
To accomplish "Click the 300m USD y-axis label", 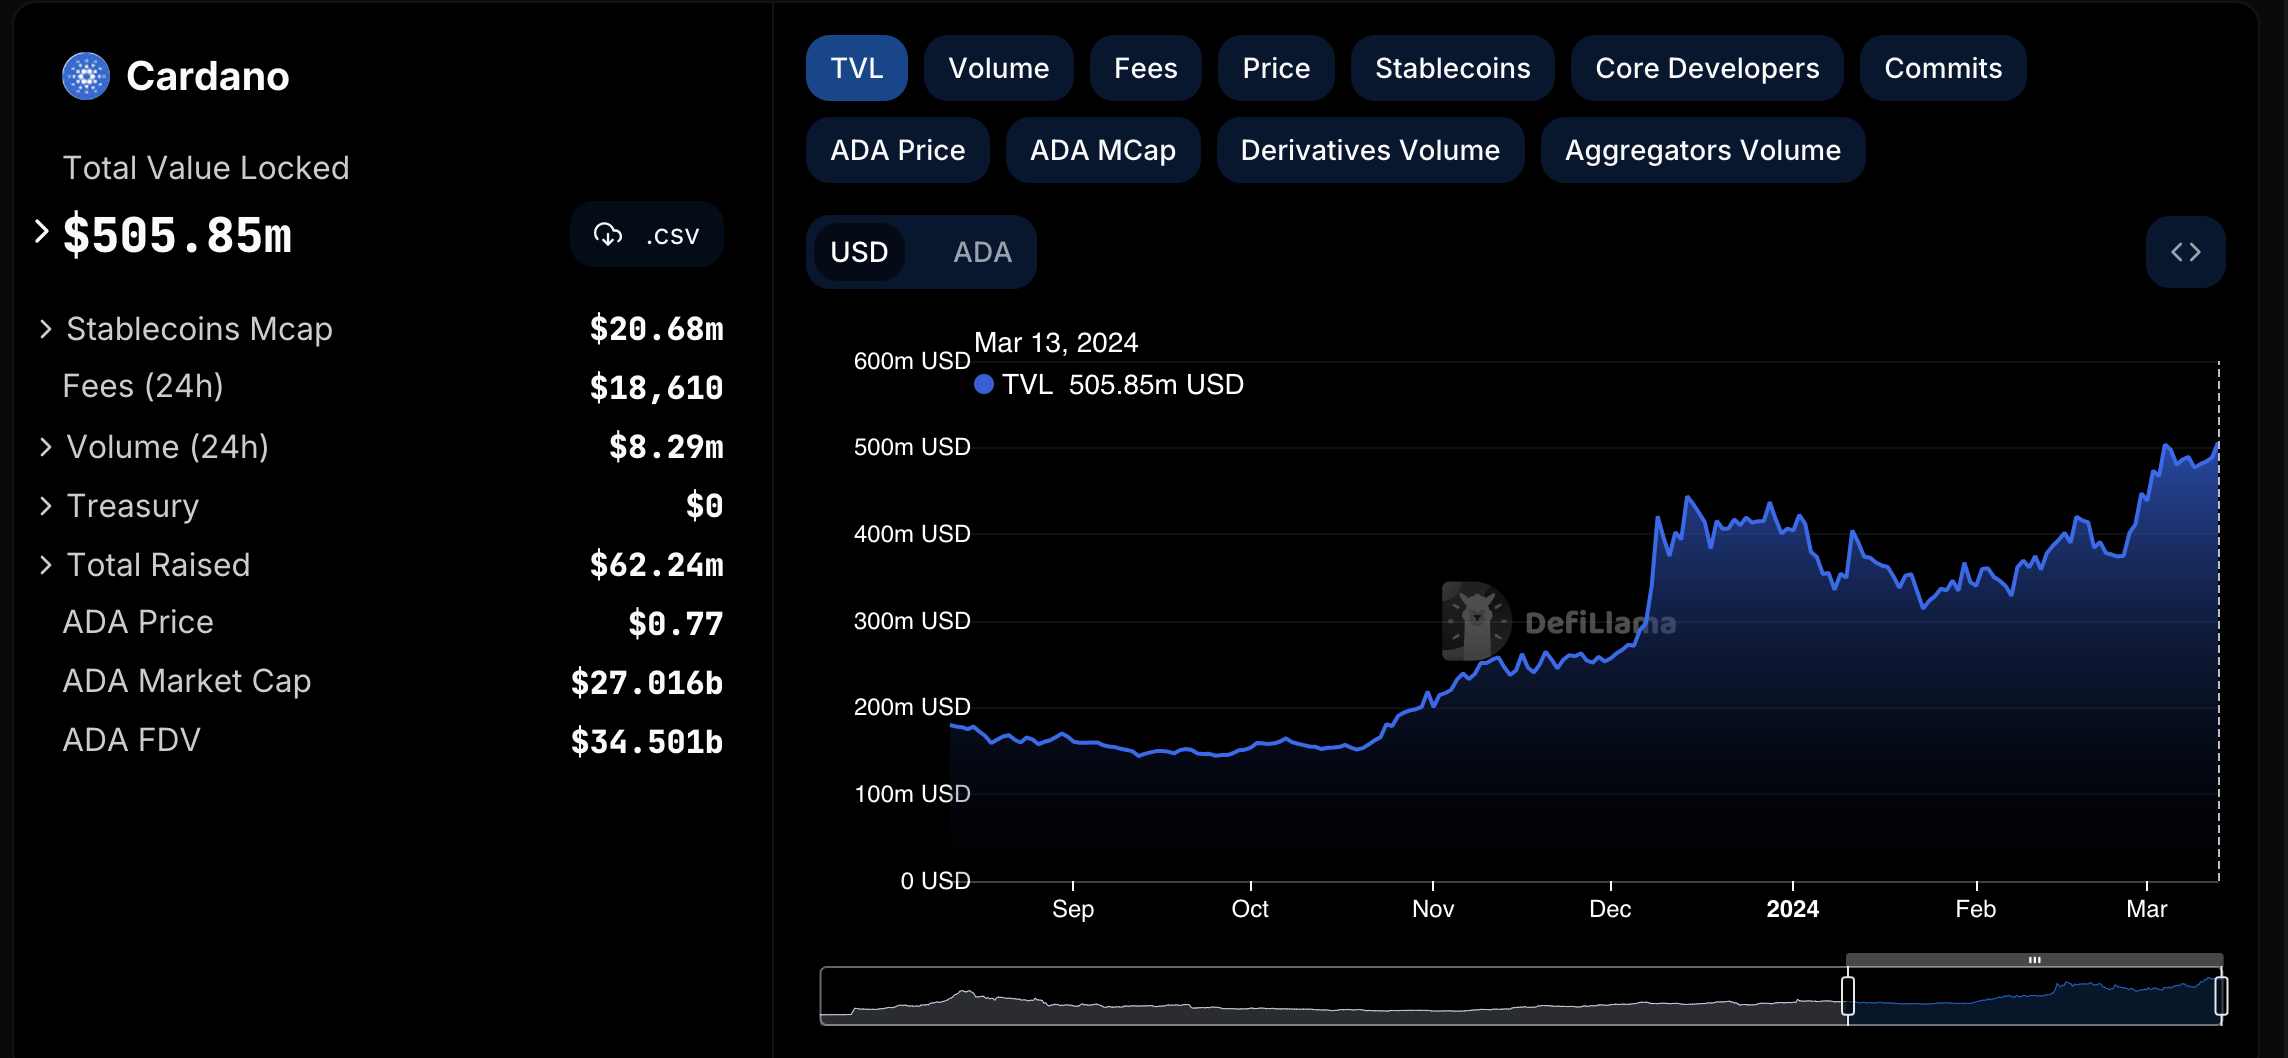I will (912, 621).
